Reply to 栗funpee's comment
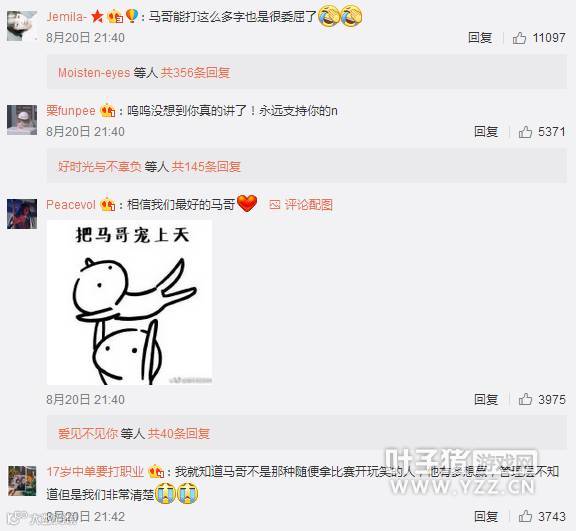Image resolution: width=576 pixels, height=531 pixels. click(x=486, y=131)
